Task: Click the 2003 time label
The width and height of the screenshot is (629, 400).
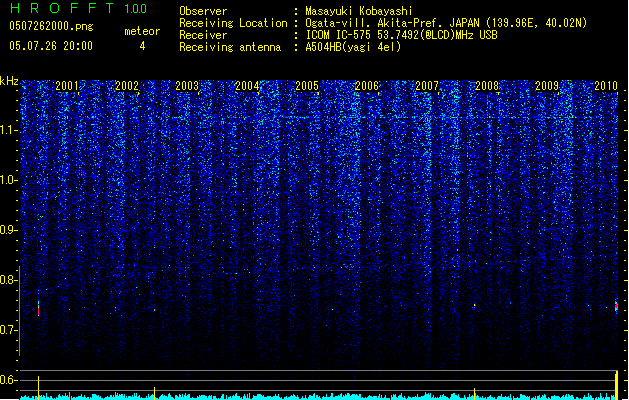Action: (187, 85)
